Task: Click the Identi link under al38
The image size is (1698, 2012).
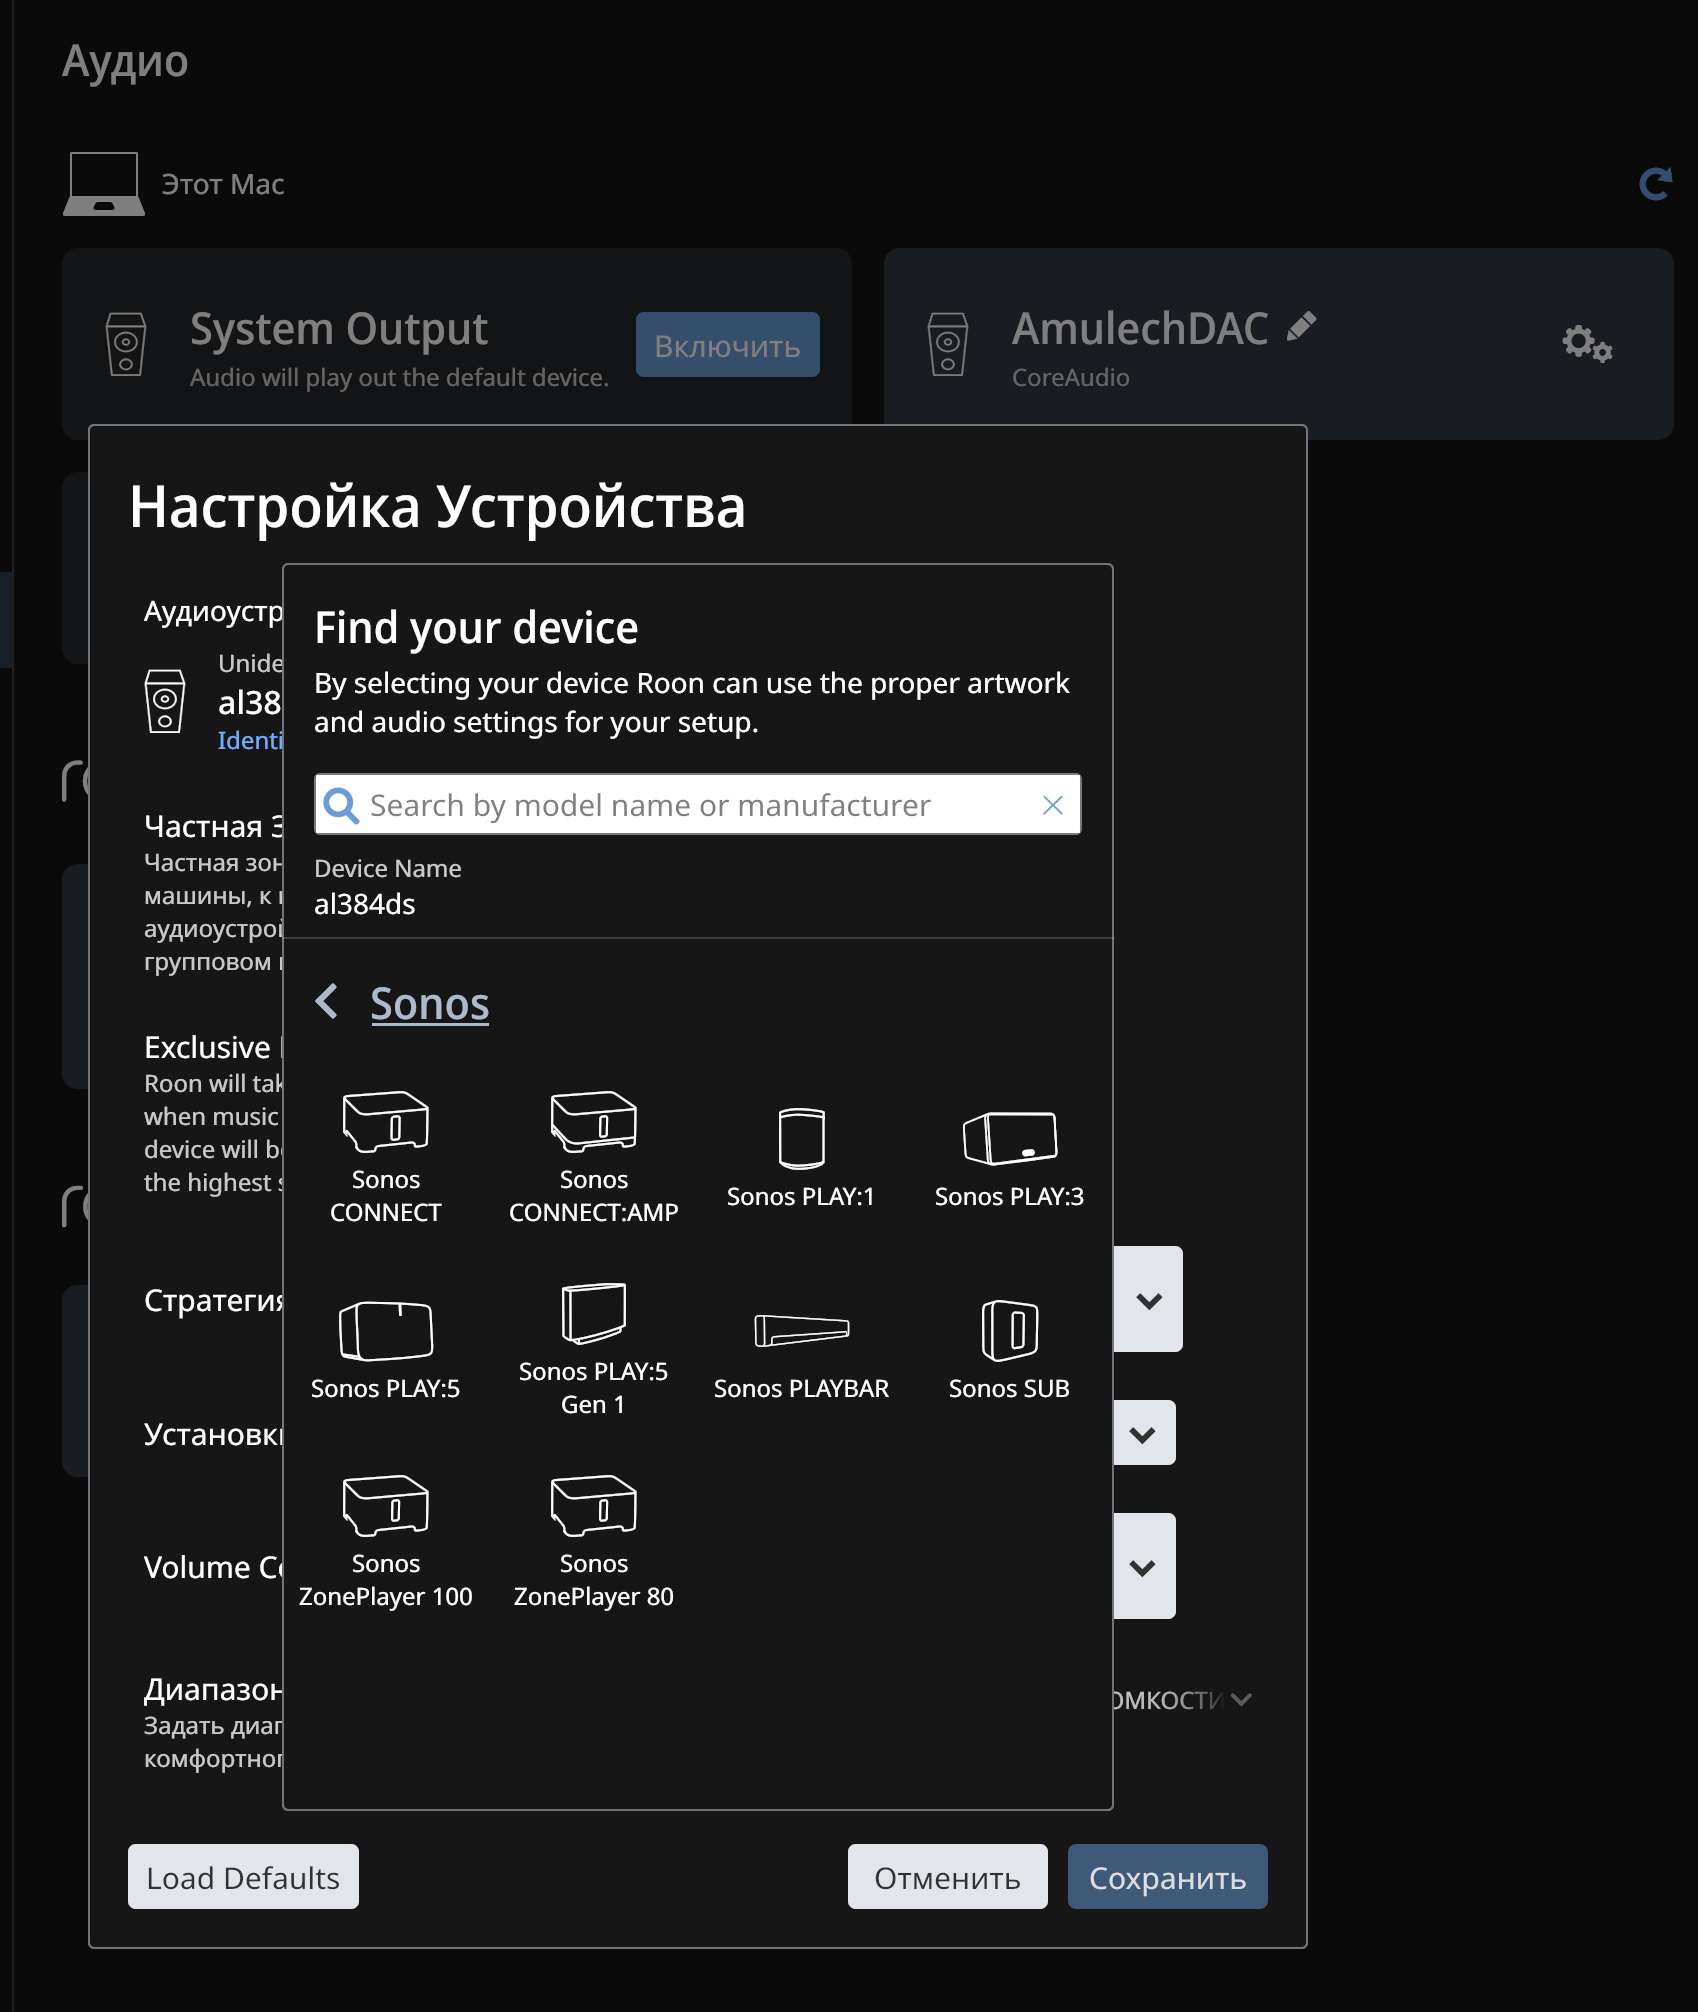Action: pos(250,741)
